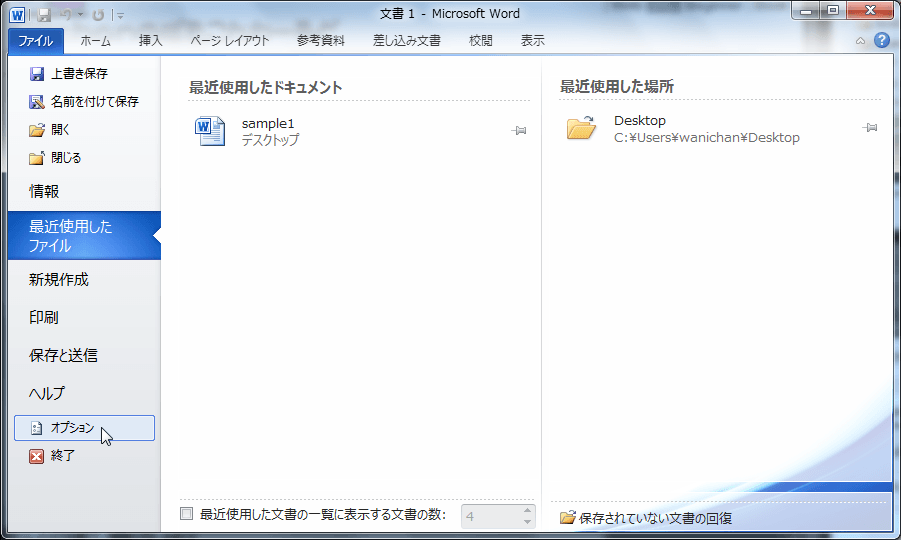The image size is (901, 540).
Task: Choose 名前を付けて保存 in Backstage menu
Action: [x=84, y=102]
